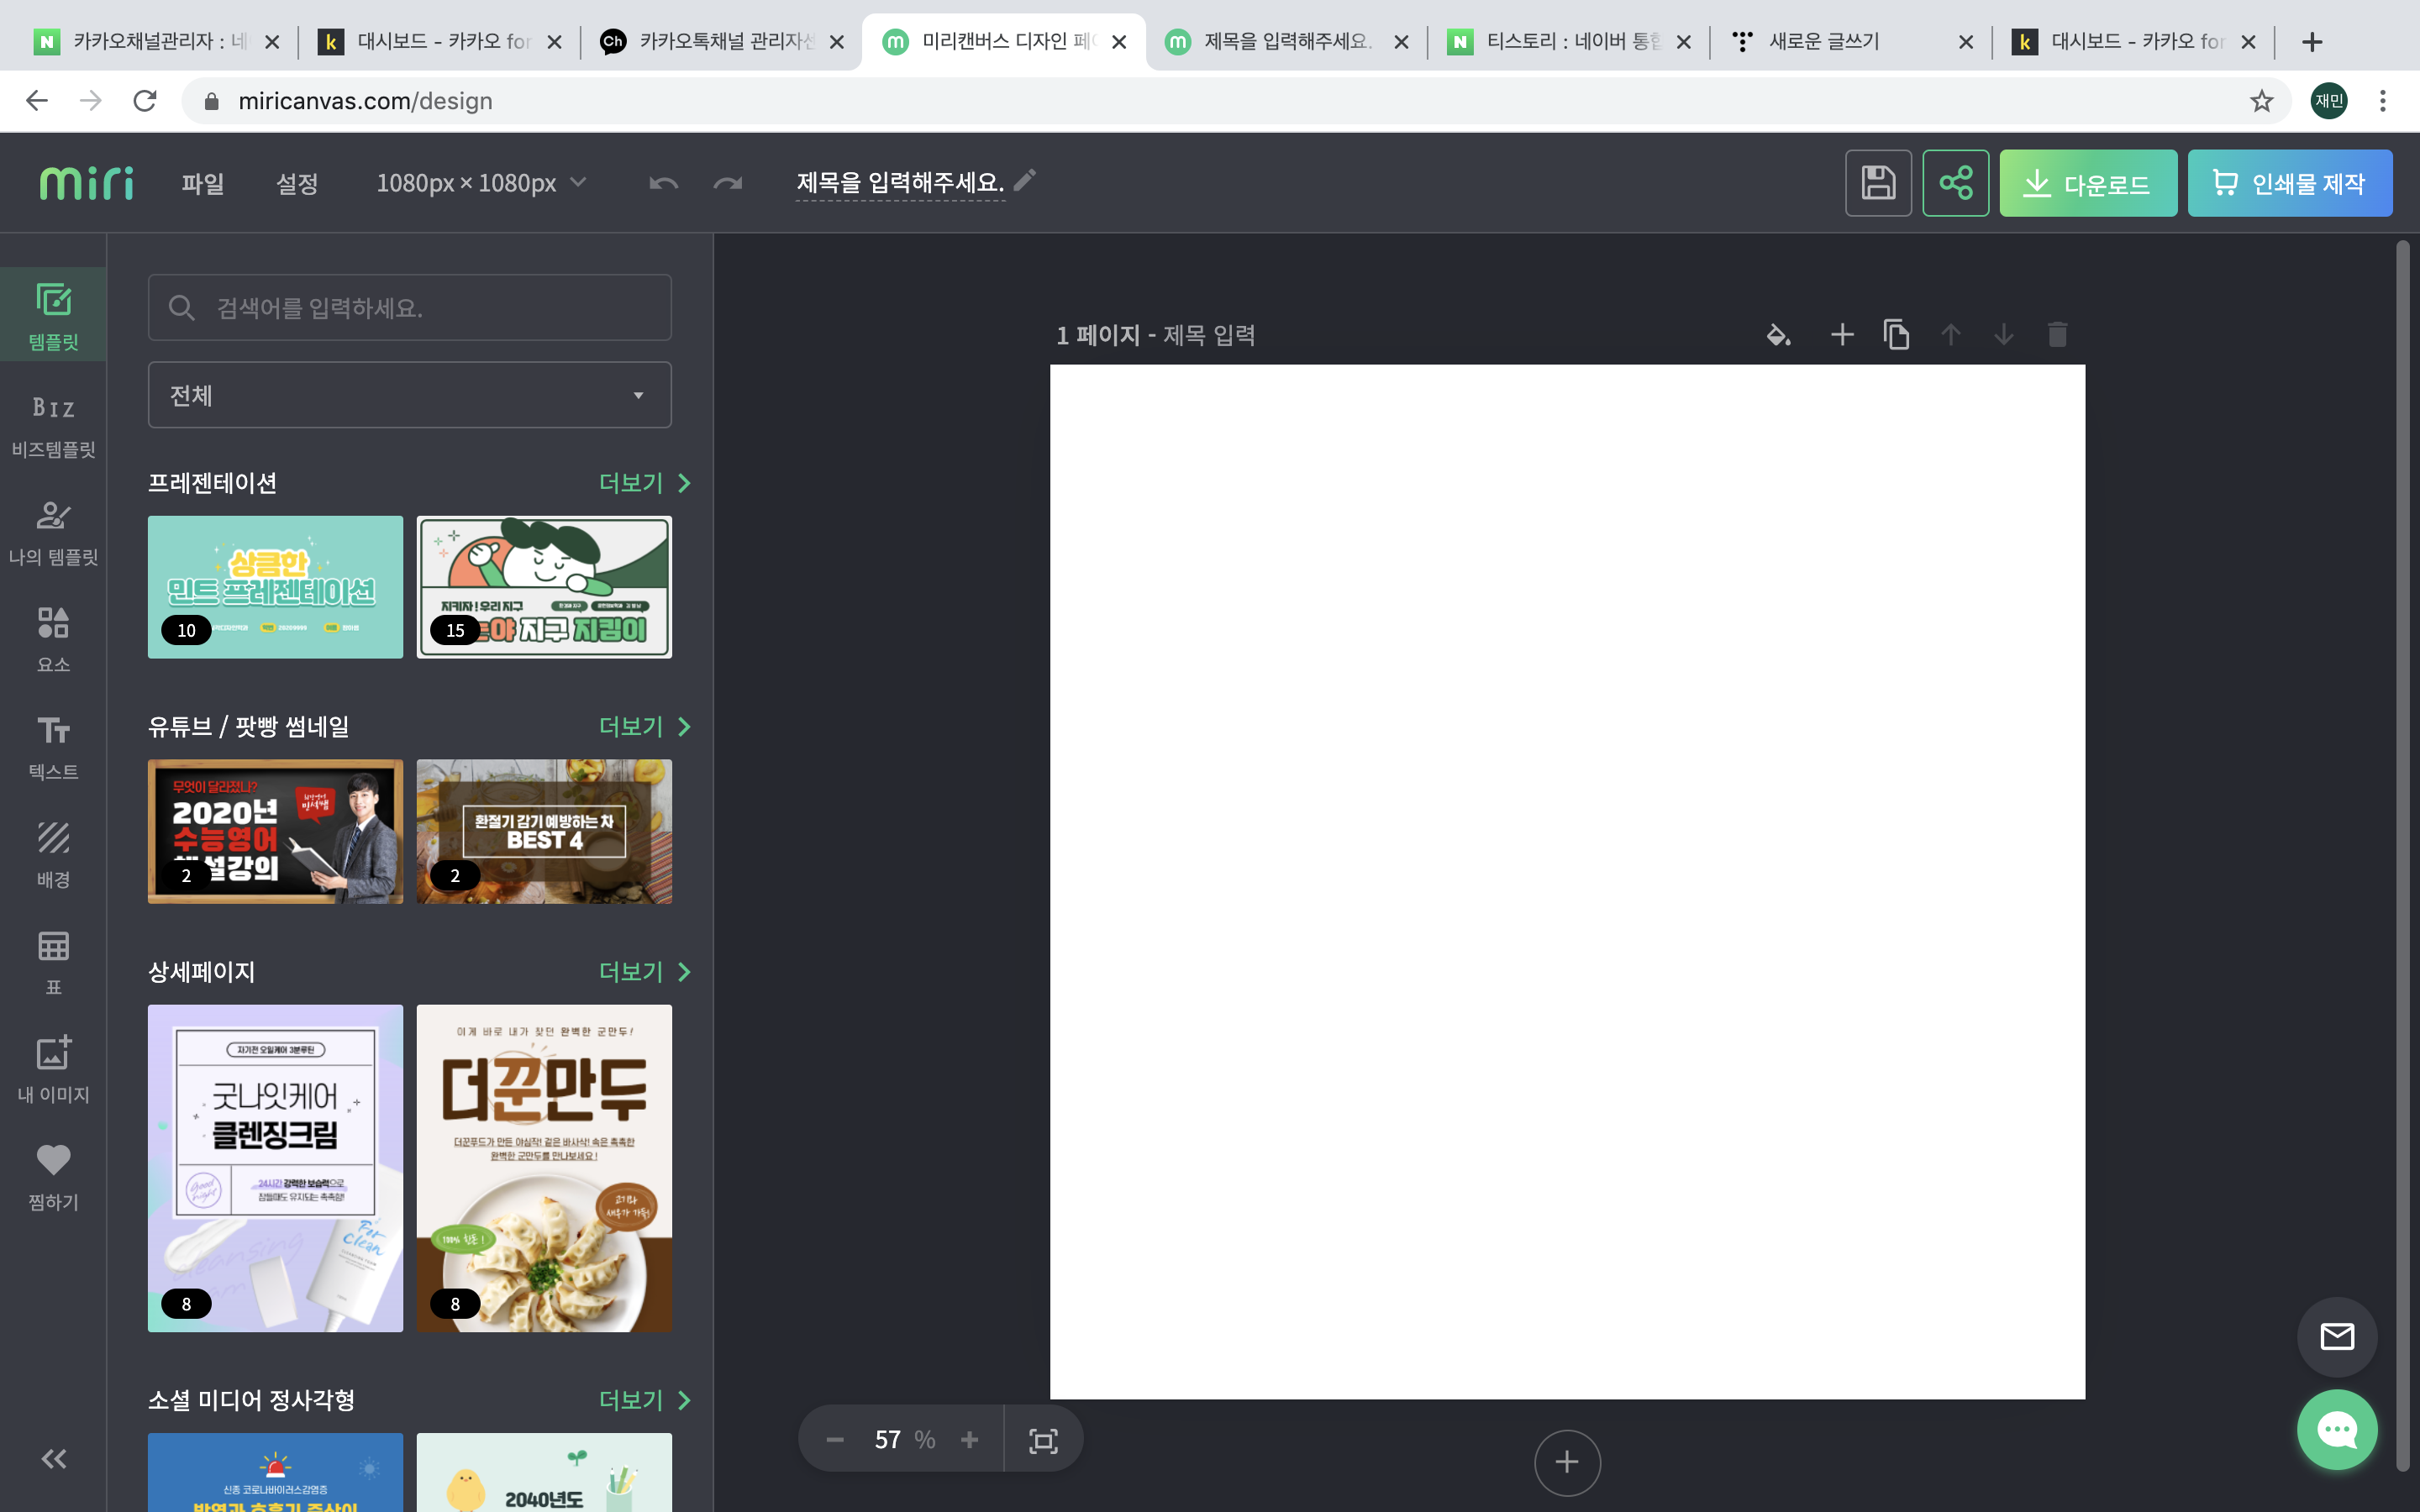
Task: Click the fit-to-screen zoom icon
Action: pyautogui.click(x=1043, y=1440)
